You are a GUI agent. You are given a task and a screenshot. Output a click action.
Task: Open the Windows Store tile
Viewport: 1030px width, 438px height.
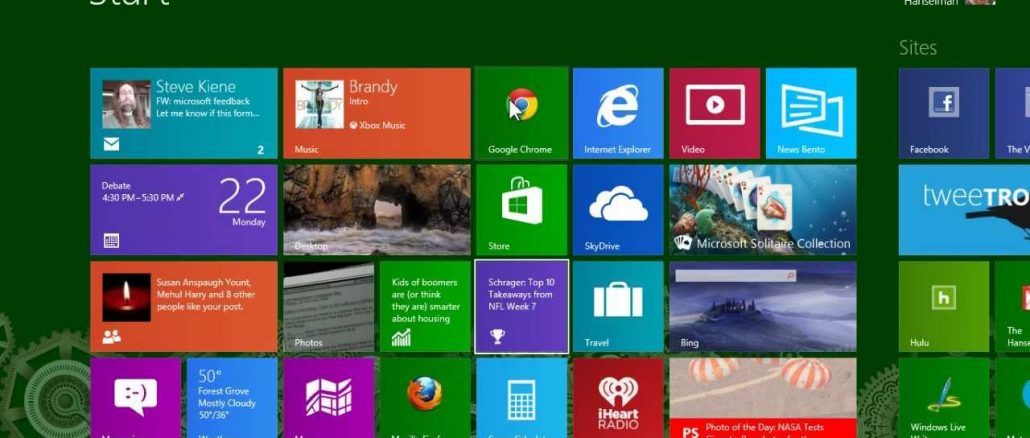point(520,209)
